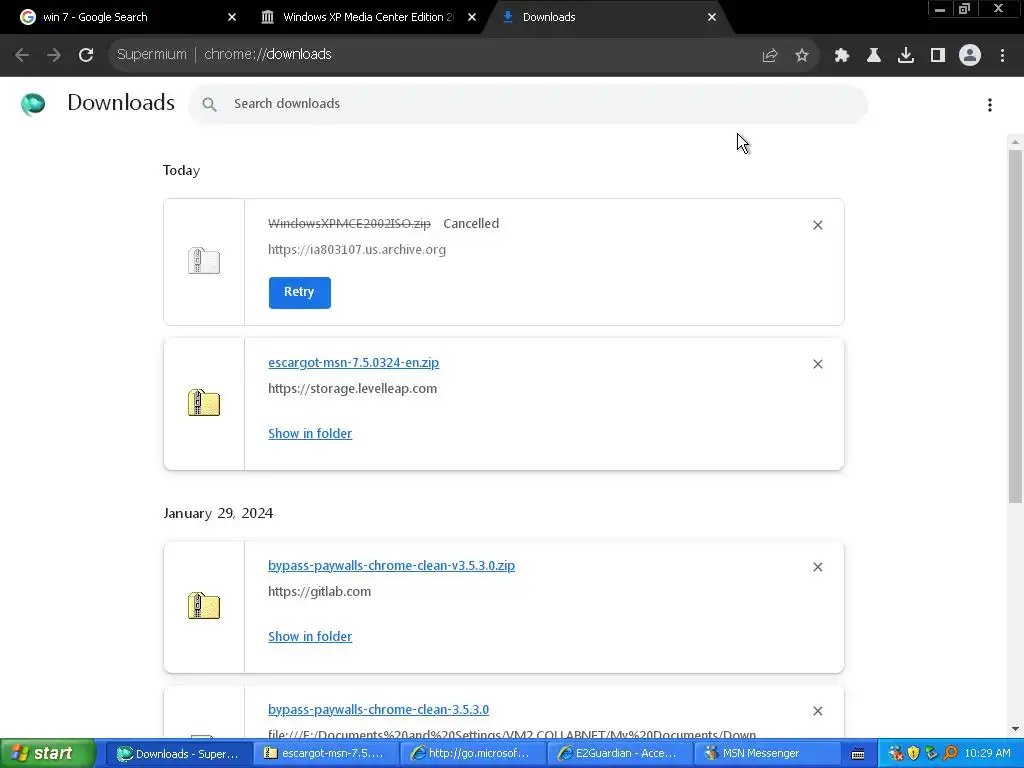Toggle the side panel icon
The height and width of the screenshot is (768, 1024).
[x=938, y=56]
